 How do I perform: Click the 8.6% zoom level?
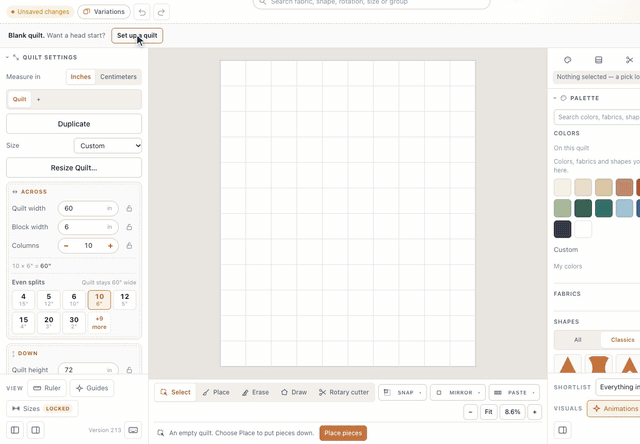(512, 412)
